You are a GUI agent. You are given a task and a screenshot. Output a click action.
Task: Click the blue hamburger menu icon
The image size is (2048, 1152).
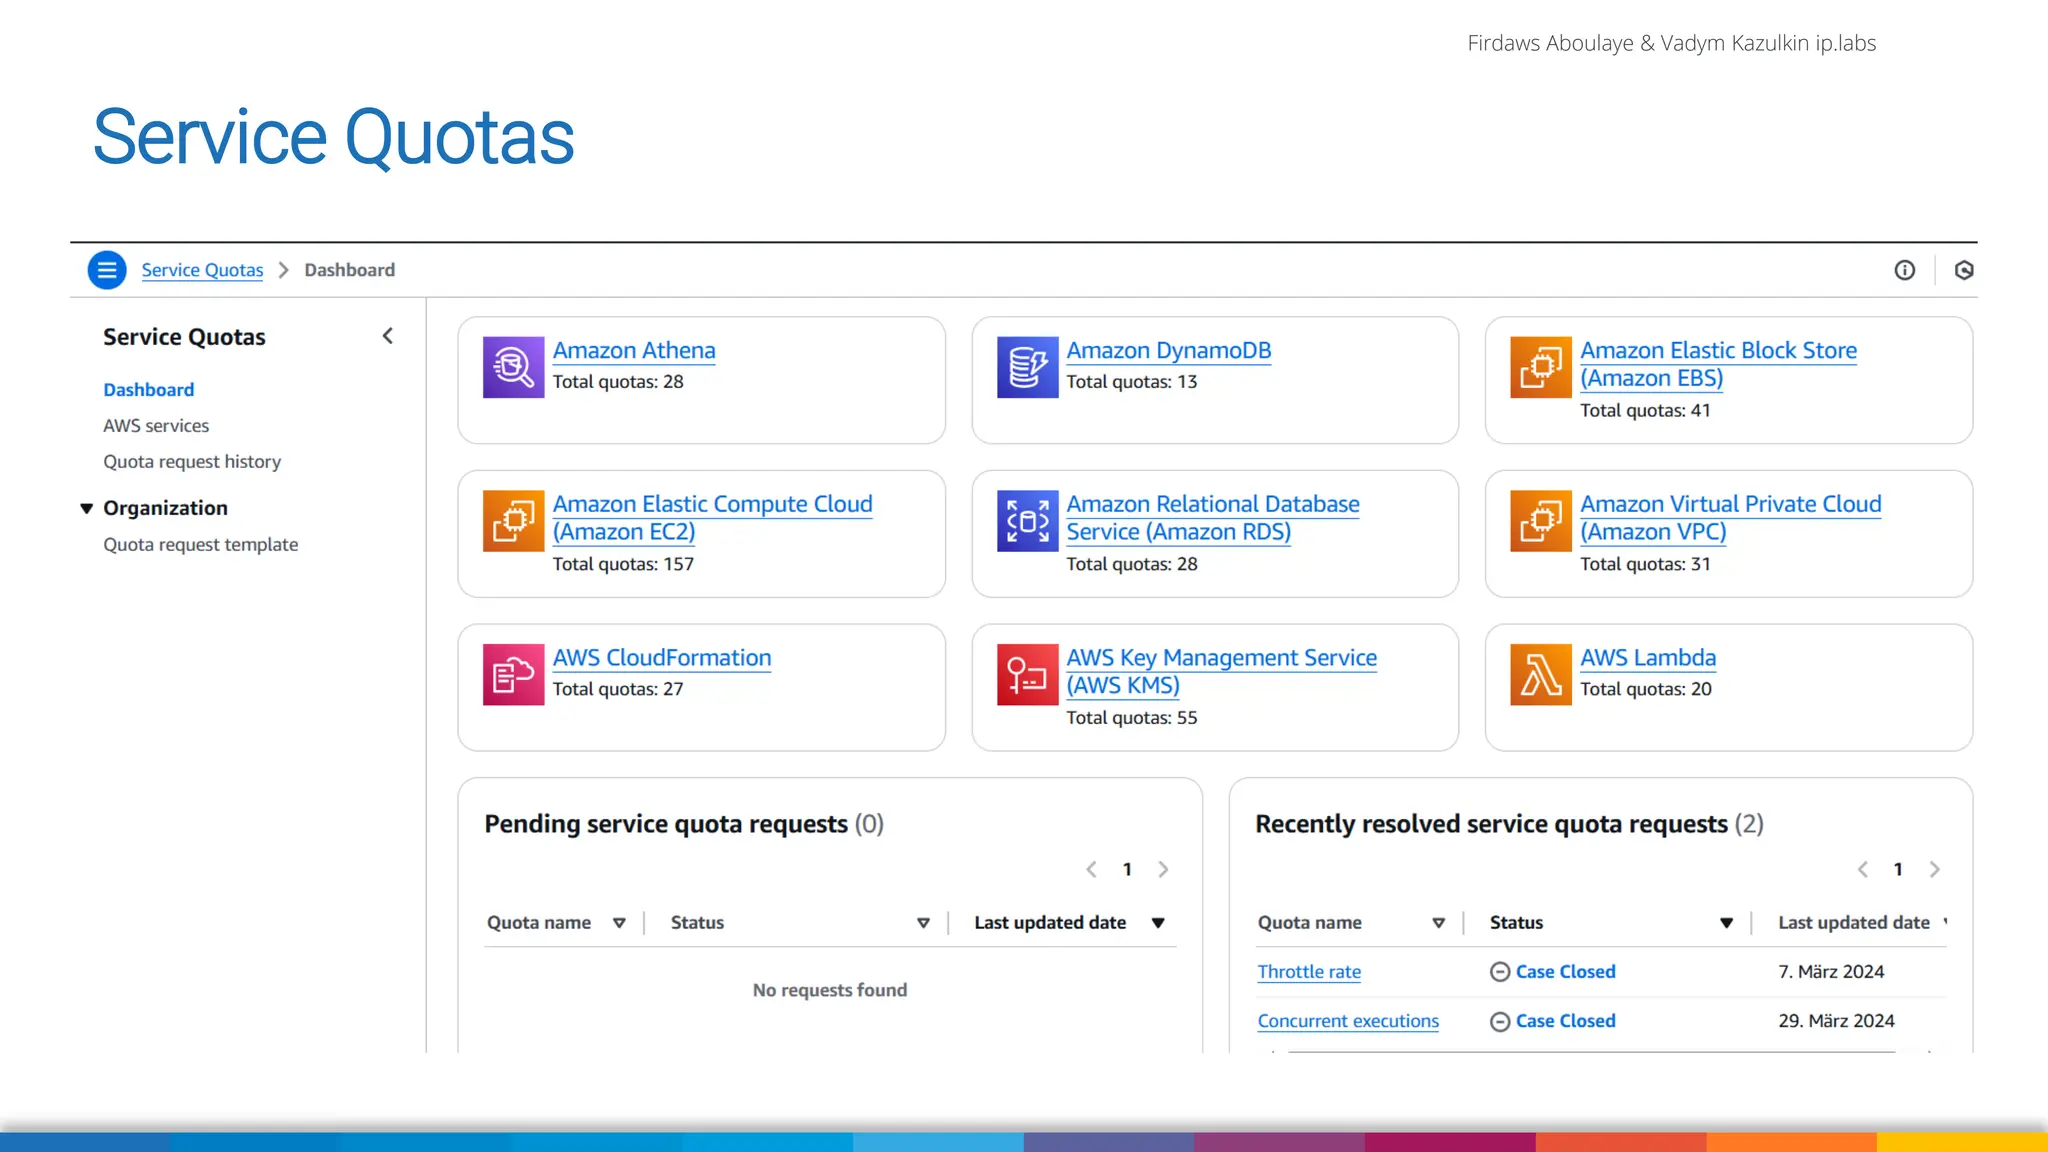pos(107,270)
